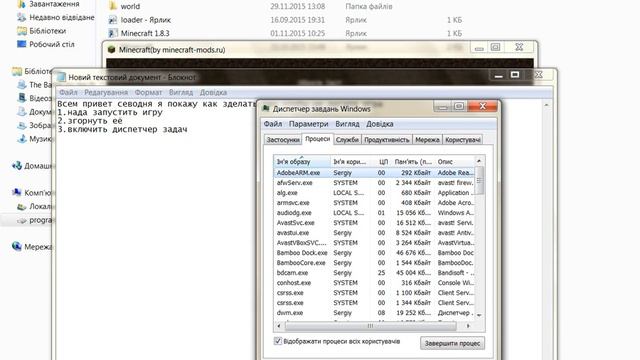The height and width of the screenshot is (360, 640).
Task: Open Файл menu in Task Manager
Action: 273,124
